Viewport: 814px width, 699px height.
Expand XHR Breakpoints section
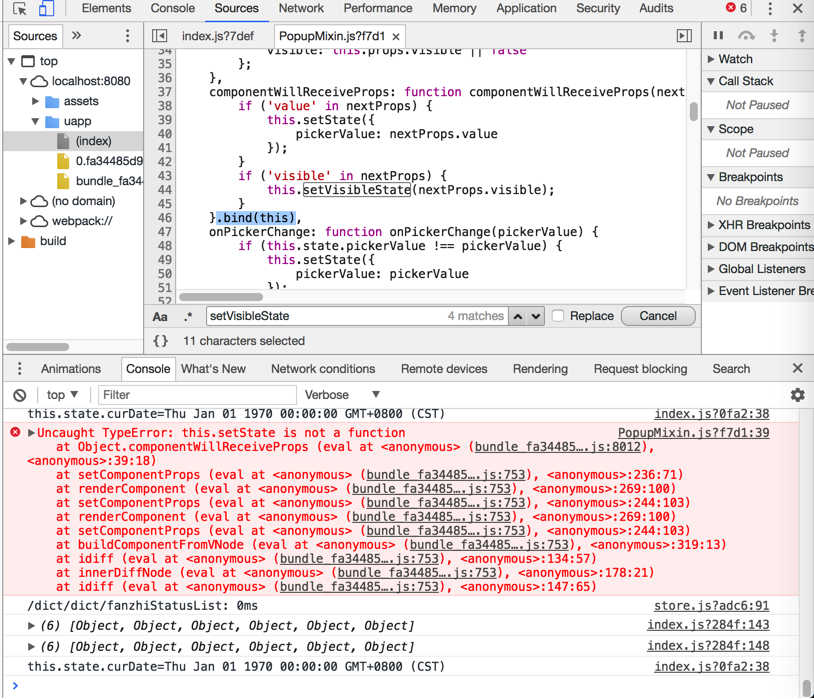pos(711,225)
